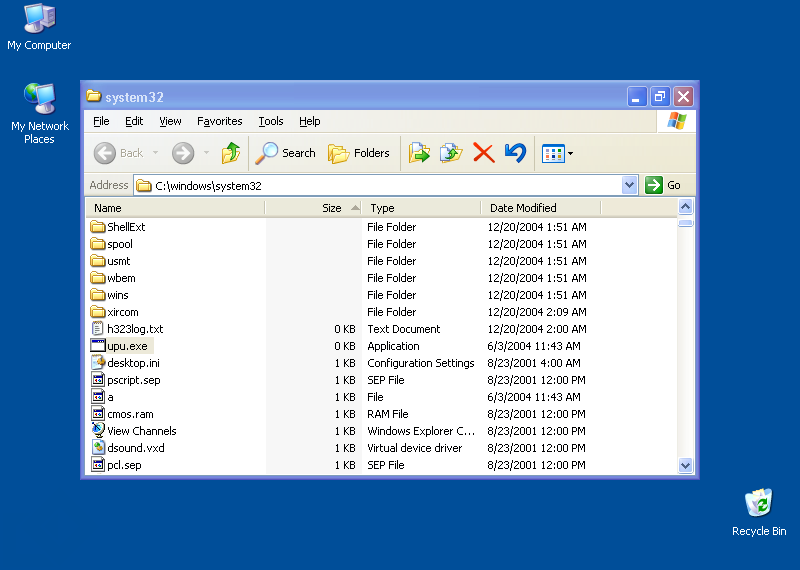Image resolution: width=800 pixels, height=570 pixels.
Task: Click the Back navigation button
Action: pos(118,153)
